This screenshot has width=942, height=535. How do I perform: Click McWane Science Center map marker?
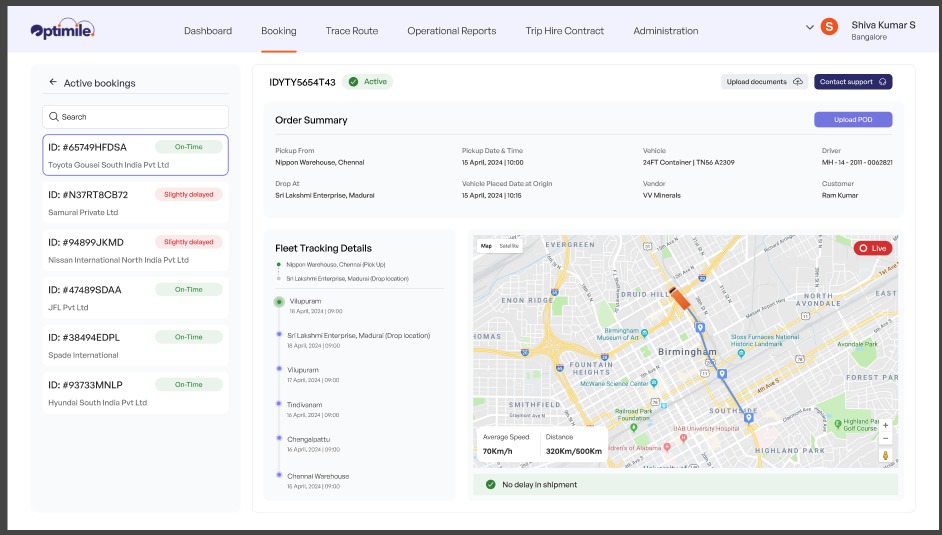(654, 382)
